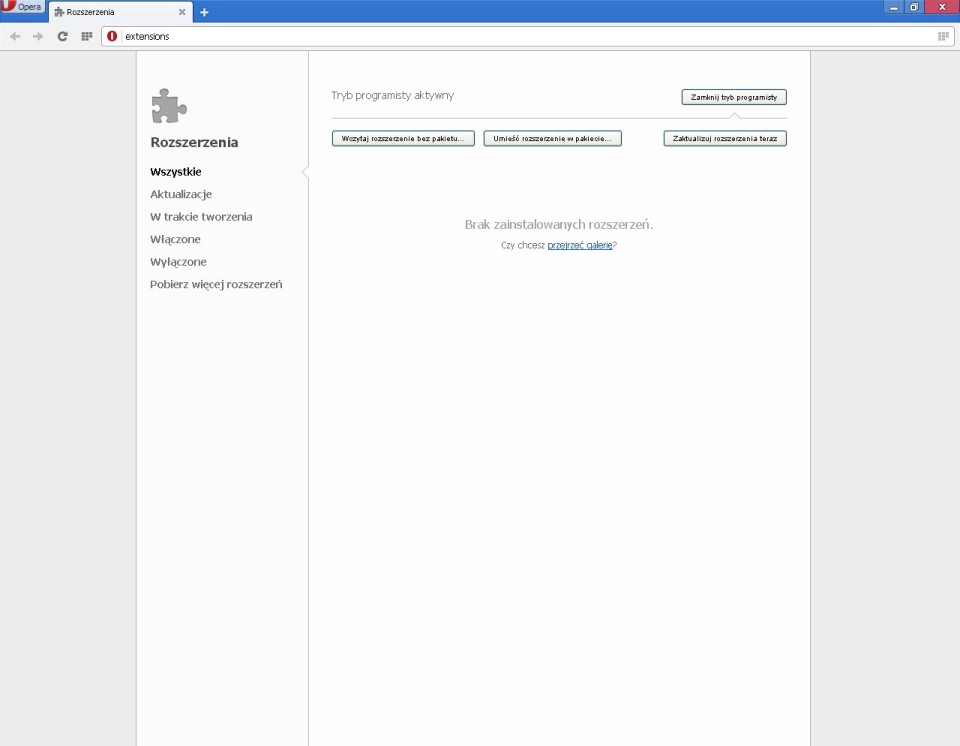Click the Rozszerzenia sidebar heading
960x746 pixels.
click(194, 142)
